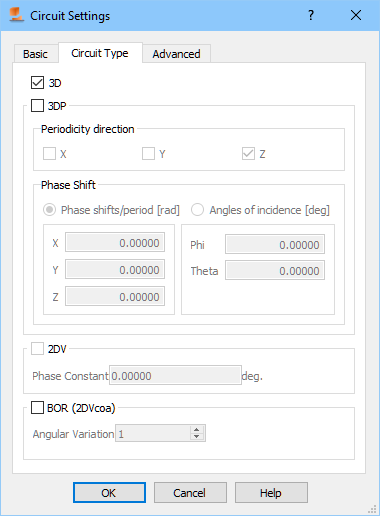This screenshot has height=516, width=380.
Task: Select Phase shifts/period [rad] radio button
Action: coord(49,210)
